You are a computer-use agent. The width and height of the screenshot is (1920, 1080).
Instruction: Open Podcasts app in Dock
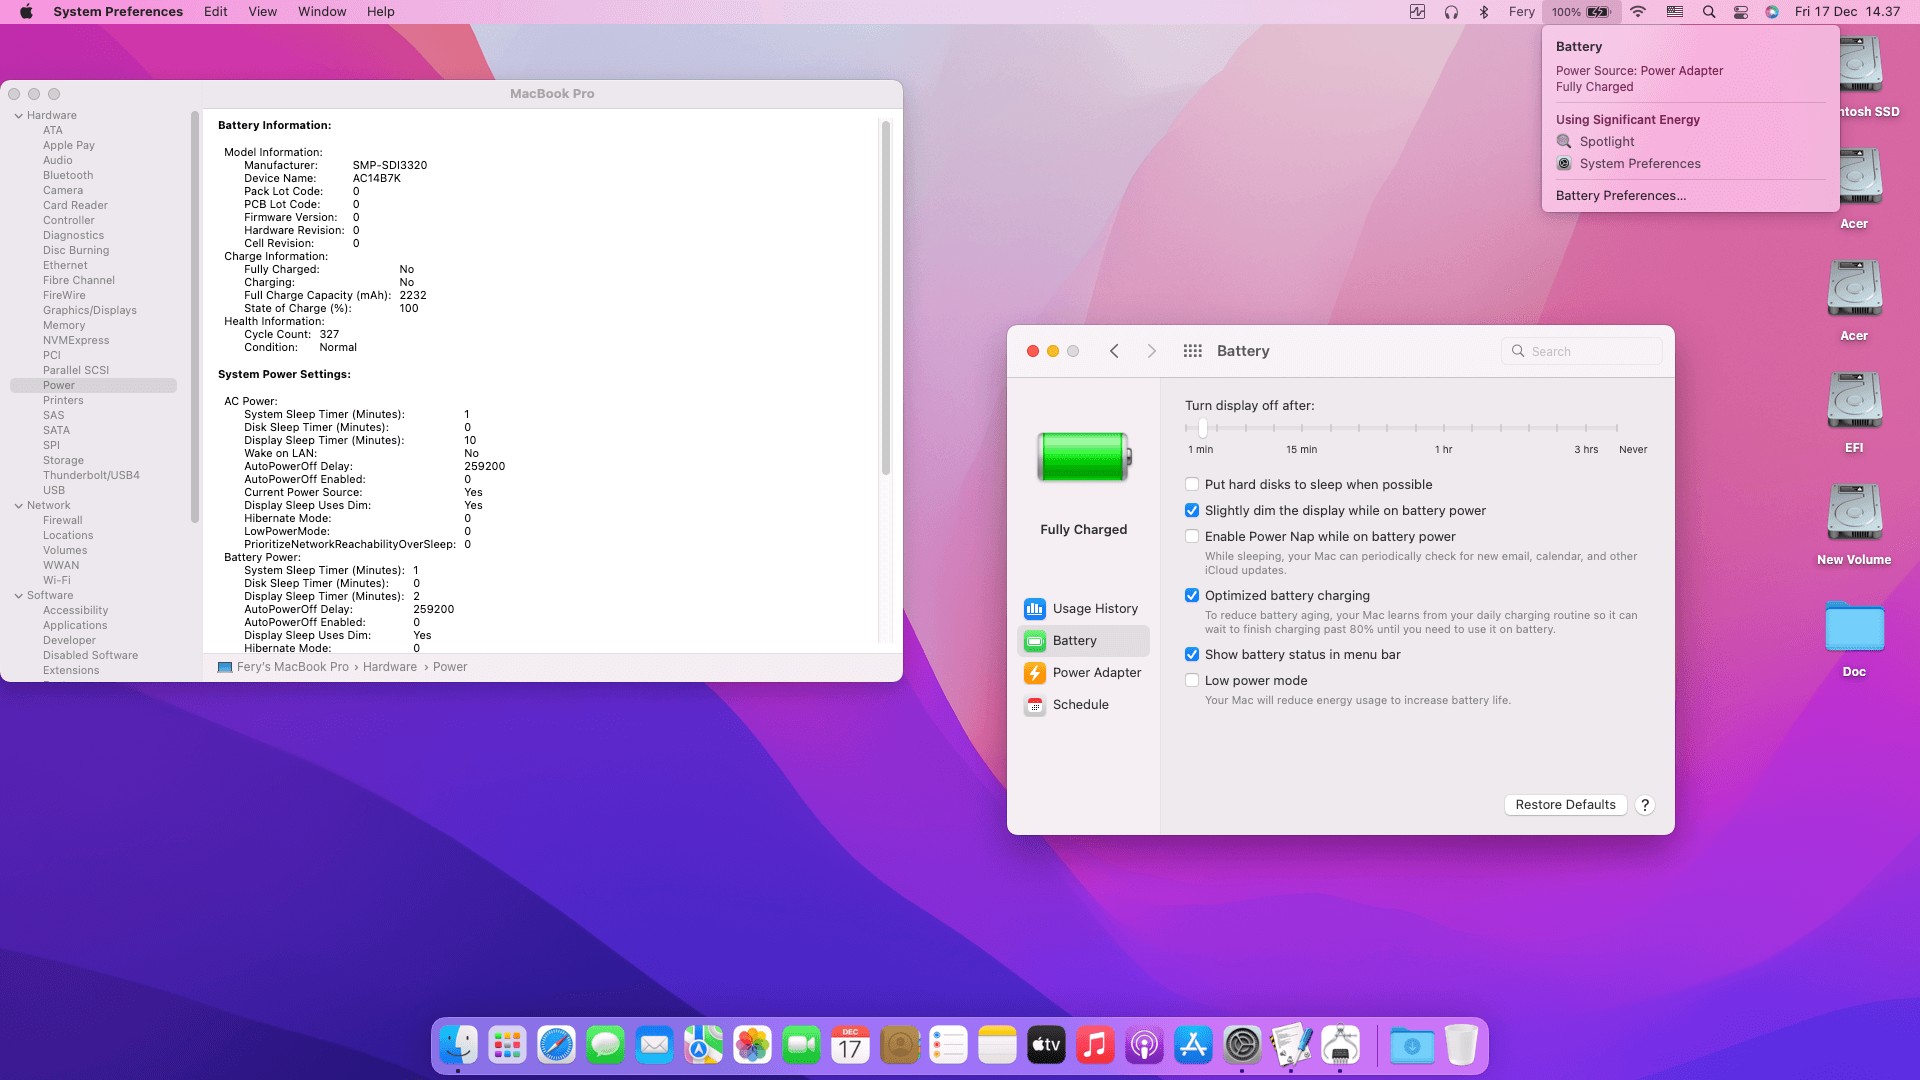point(1145,1046)
